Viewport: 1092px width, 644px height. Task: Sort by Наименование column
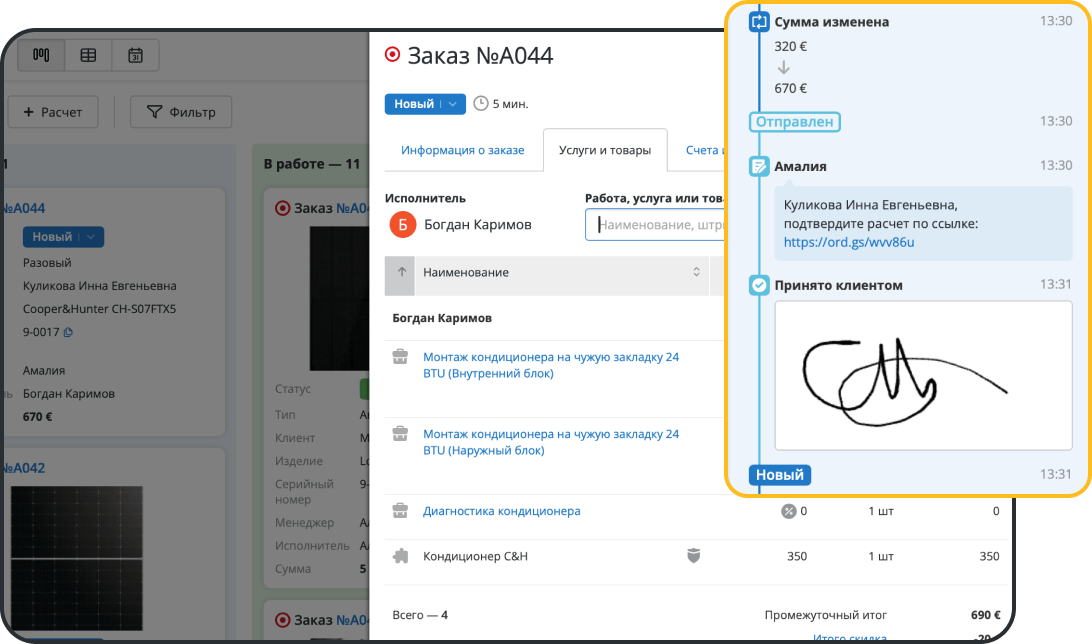pyautogui.click(x=696, y=272)
